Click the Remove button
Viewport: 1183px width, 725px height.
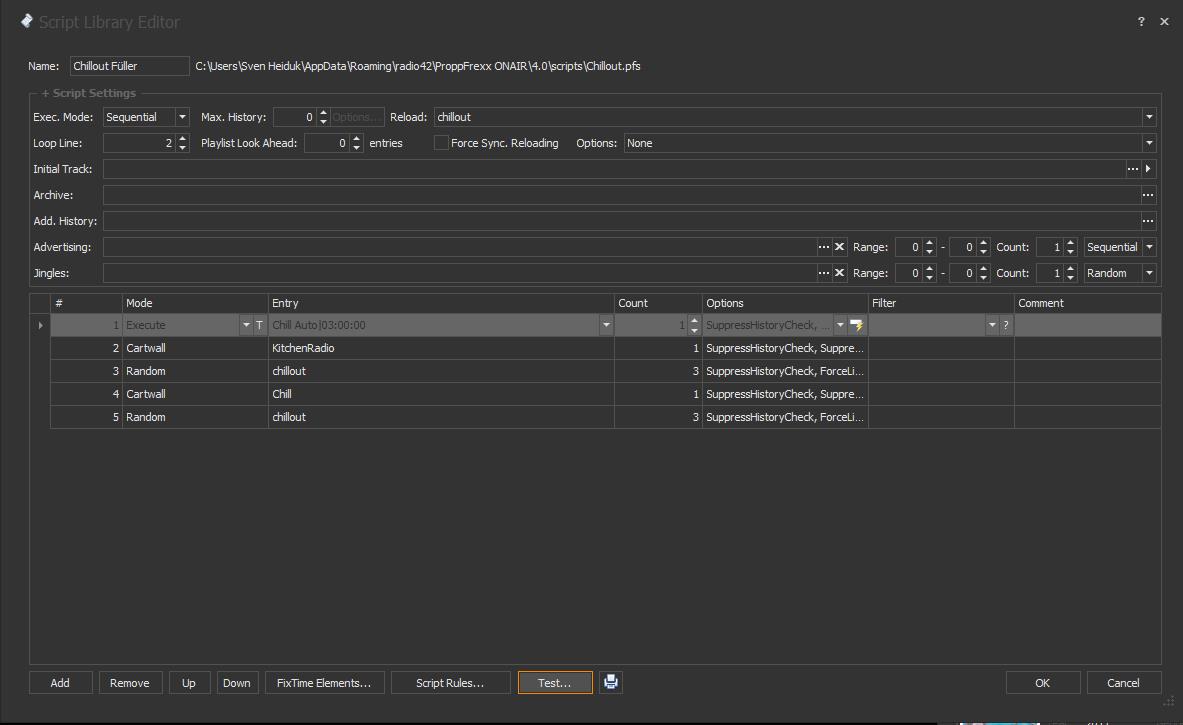coord(130,683)
